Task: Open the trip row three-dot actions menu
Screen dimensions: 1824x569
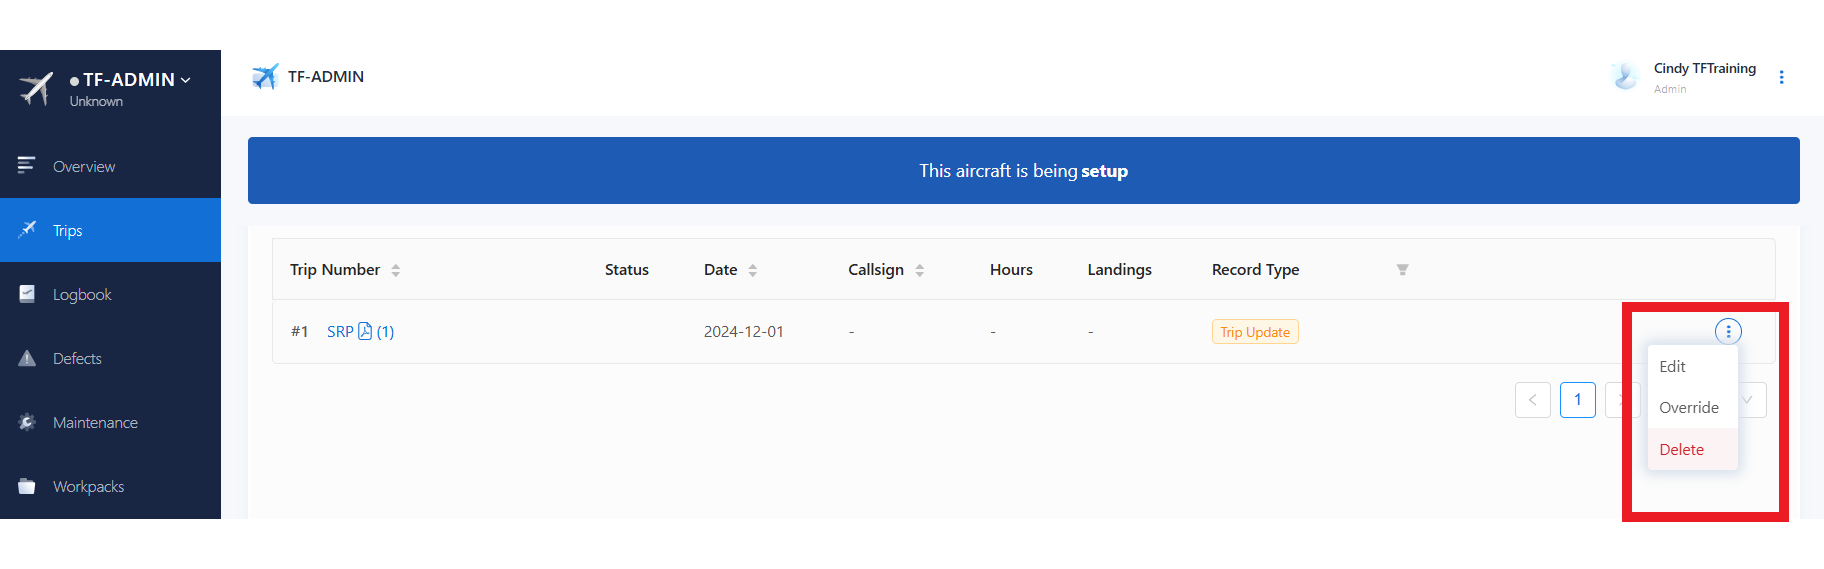Action: click(x=1728, y=332)
